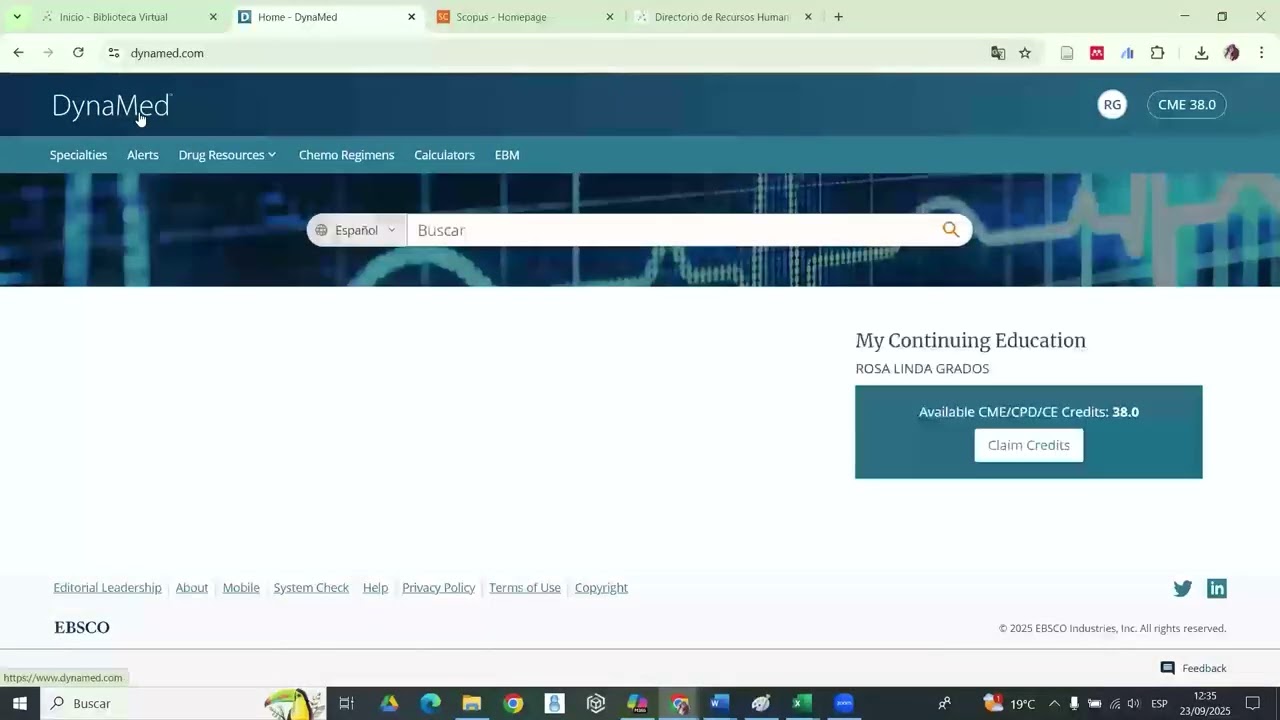
Task: Open Google Drive from the taskbar
Action: click(x=389, y=704)
